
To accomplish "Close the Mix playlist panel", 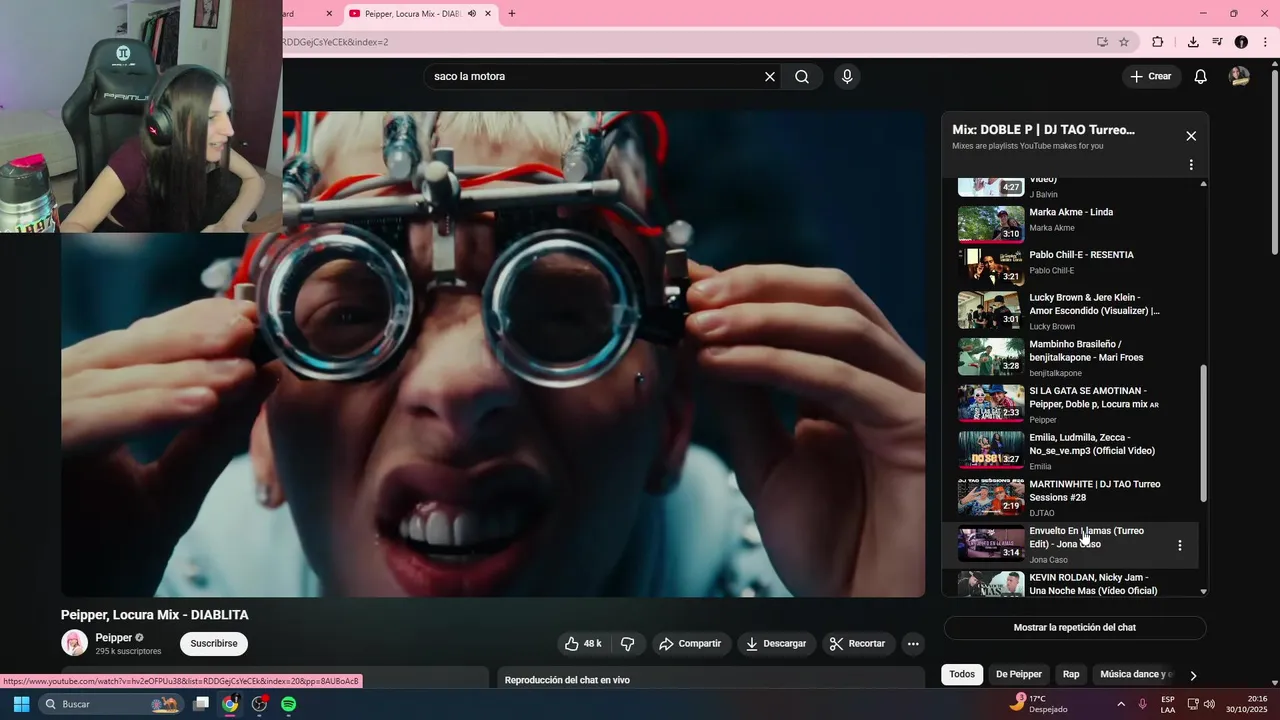I will 1191,136.
